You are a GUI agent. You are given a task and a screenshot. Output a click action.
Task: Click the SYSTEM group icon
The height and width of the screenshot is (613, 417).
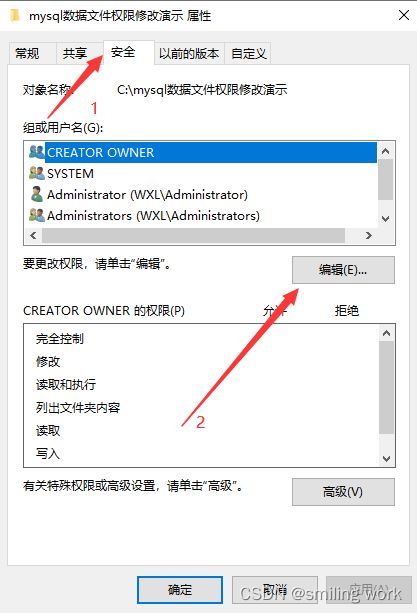(37, 173)
